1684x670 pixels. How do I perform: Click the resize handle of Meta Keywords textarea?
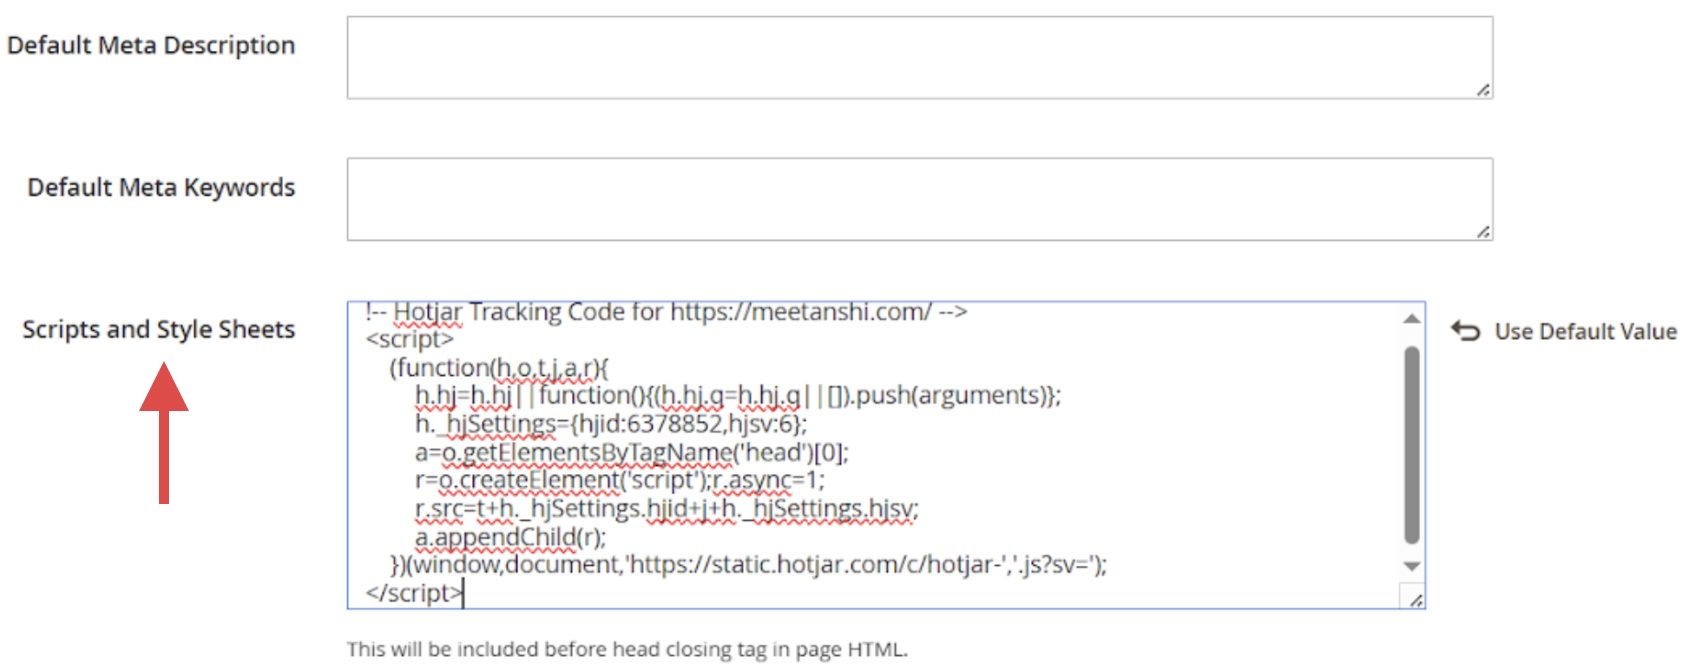(1483, 232)
